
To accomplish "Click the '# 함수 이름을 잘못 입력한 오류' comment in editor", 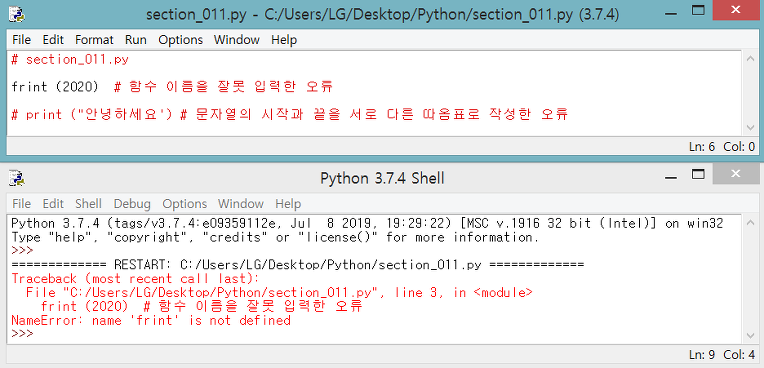I will click(x=223, y=87).
